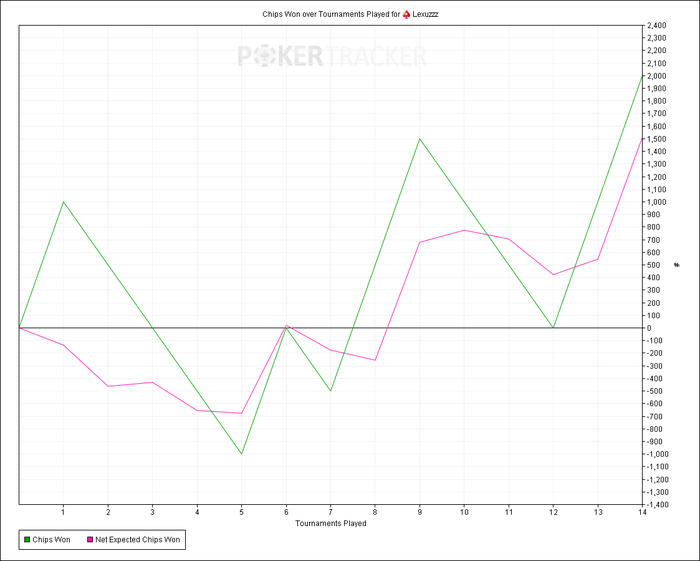This screenshot has height=561, width=700.
Task: Click green line peak at tournament 9
Action: [420, 139]
